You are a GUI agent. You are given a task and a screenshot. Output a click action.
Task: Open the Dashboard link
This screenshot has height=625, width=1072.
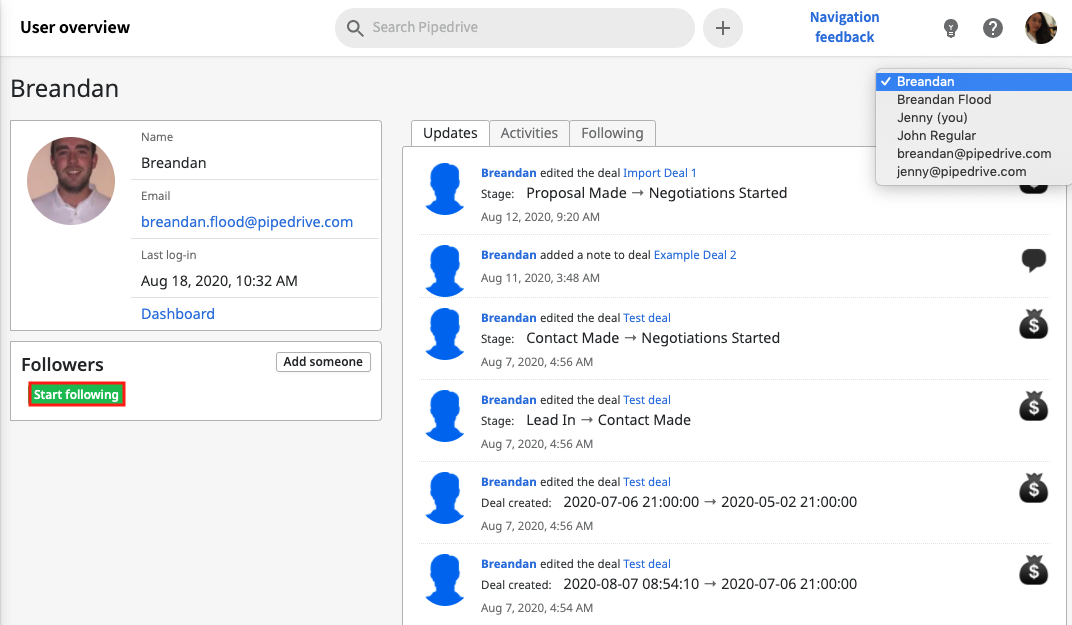pos(178,314)
